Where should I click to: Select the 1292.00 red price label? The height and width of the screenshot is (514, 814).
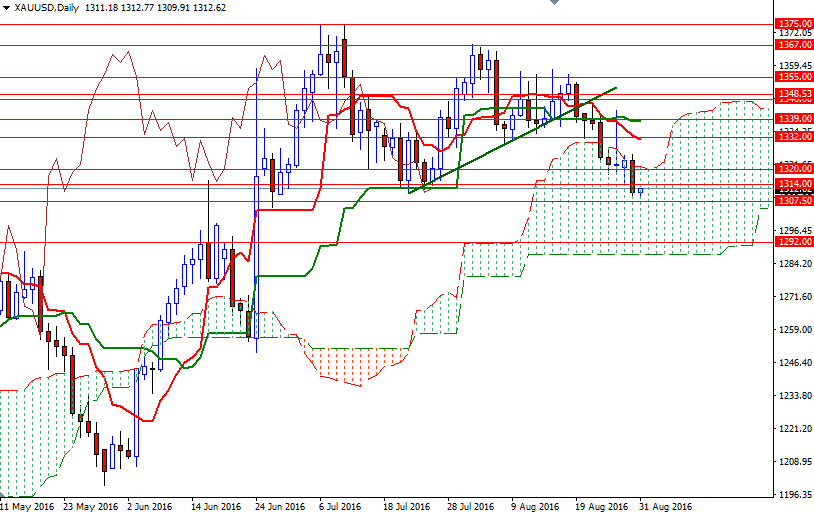pos(794,242)
